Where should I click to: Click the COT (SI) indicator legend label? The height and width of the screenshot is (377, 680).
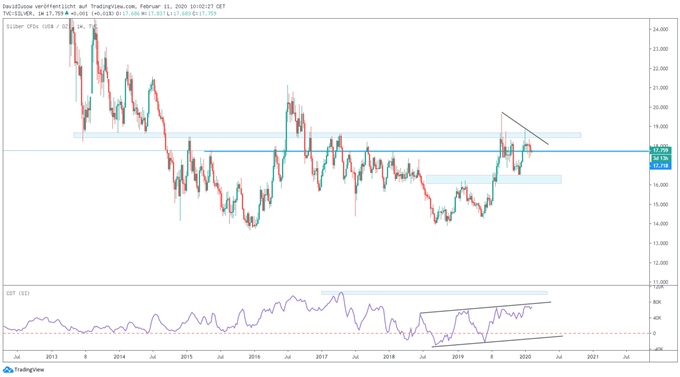pos(18,294)
